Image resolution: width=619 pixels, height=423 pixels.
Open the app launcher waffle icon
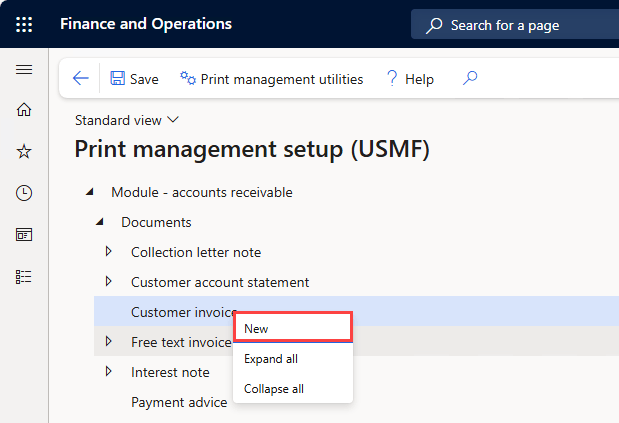24,24
